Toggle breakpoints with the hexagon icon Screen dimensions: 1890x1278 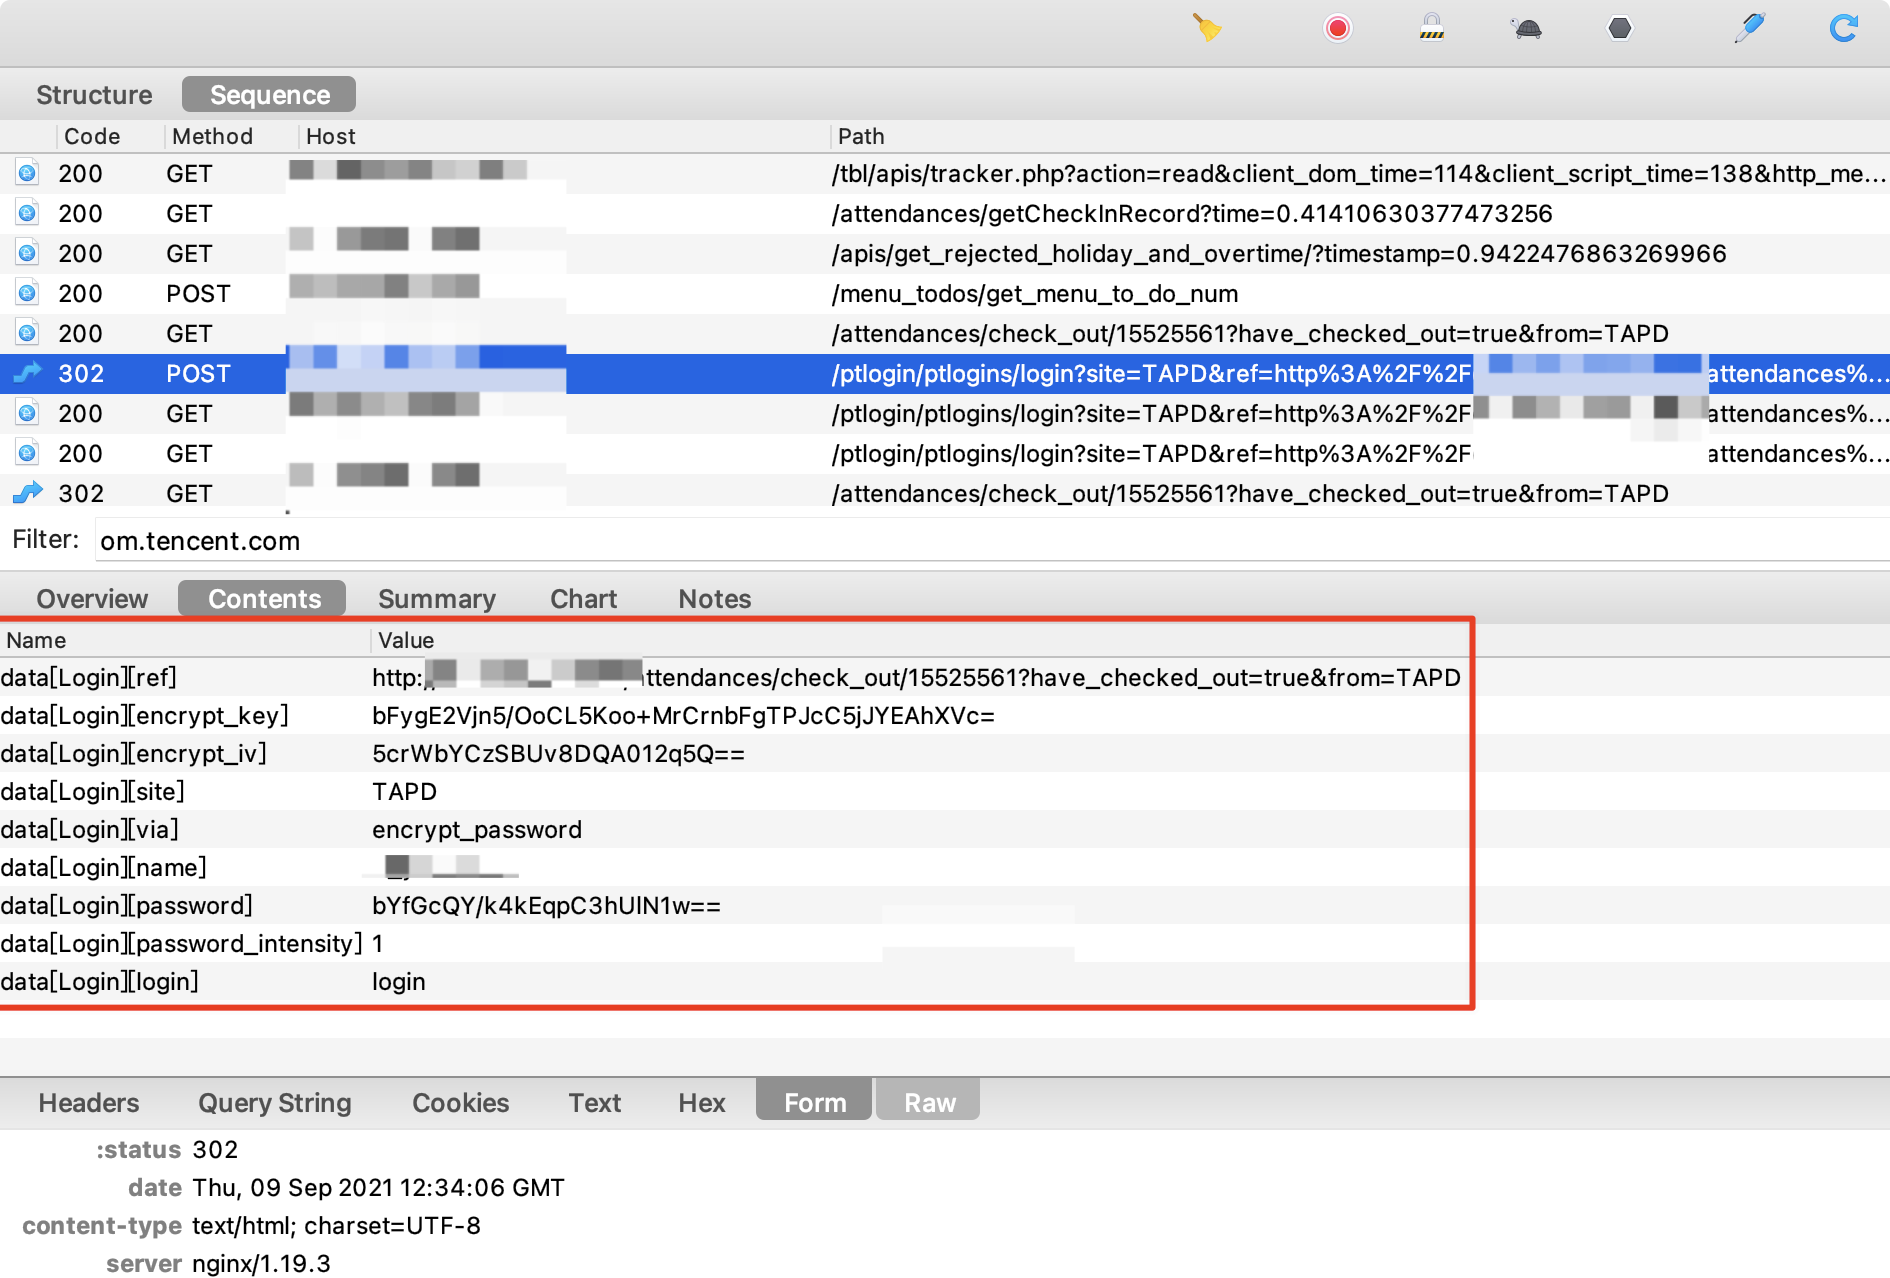1621,29
